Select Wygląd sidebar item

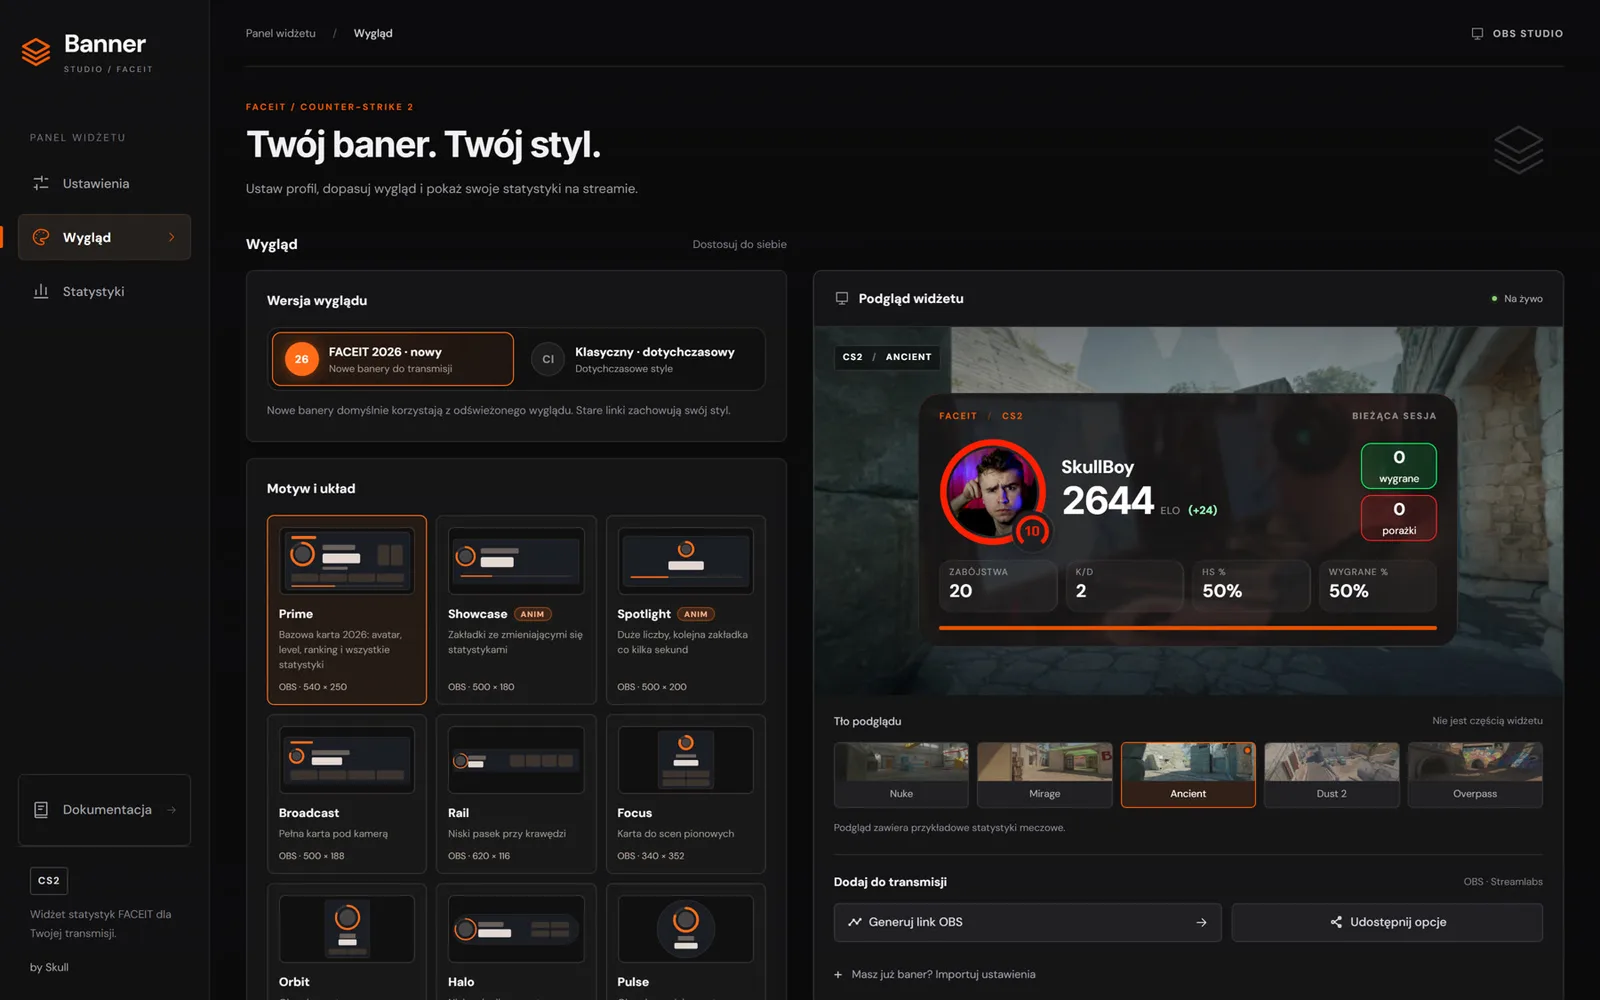tap(104, 237)
